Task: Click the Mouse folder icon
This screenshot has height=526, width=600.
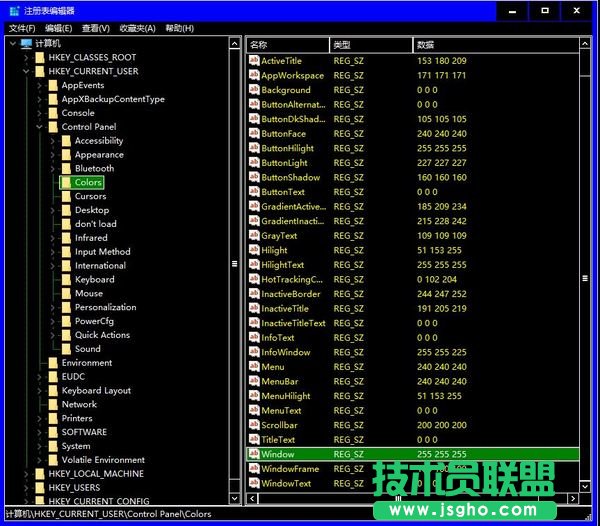Action: coord(66,293)
